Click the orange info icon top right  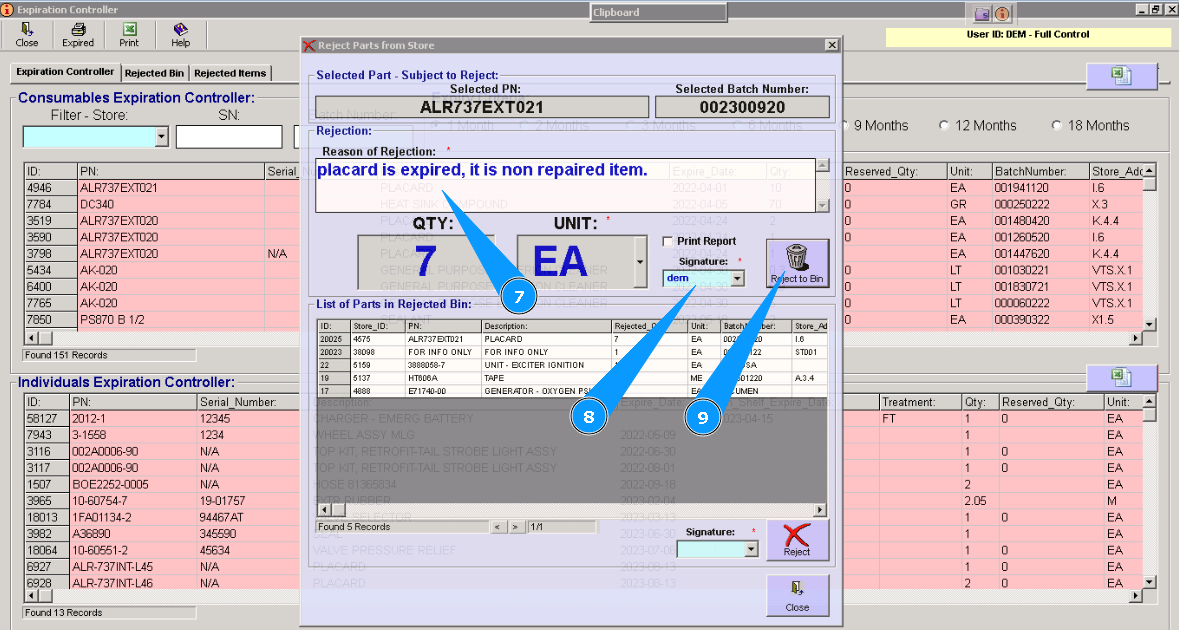[1002, 14]
